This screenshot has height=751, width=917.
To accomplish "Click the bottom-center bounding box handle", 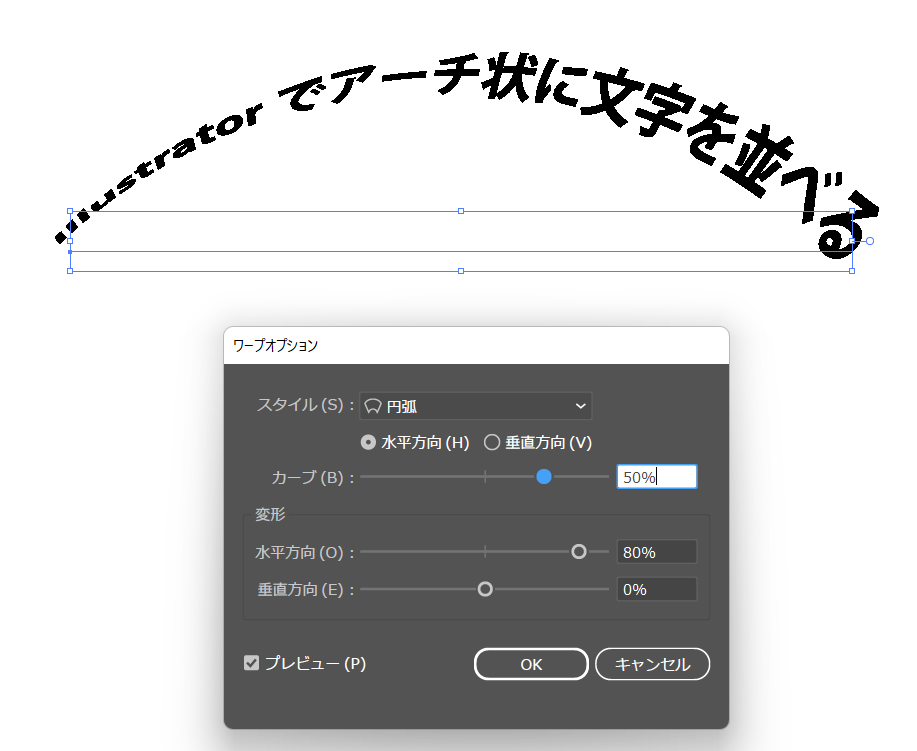I will click(461, 271).
